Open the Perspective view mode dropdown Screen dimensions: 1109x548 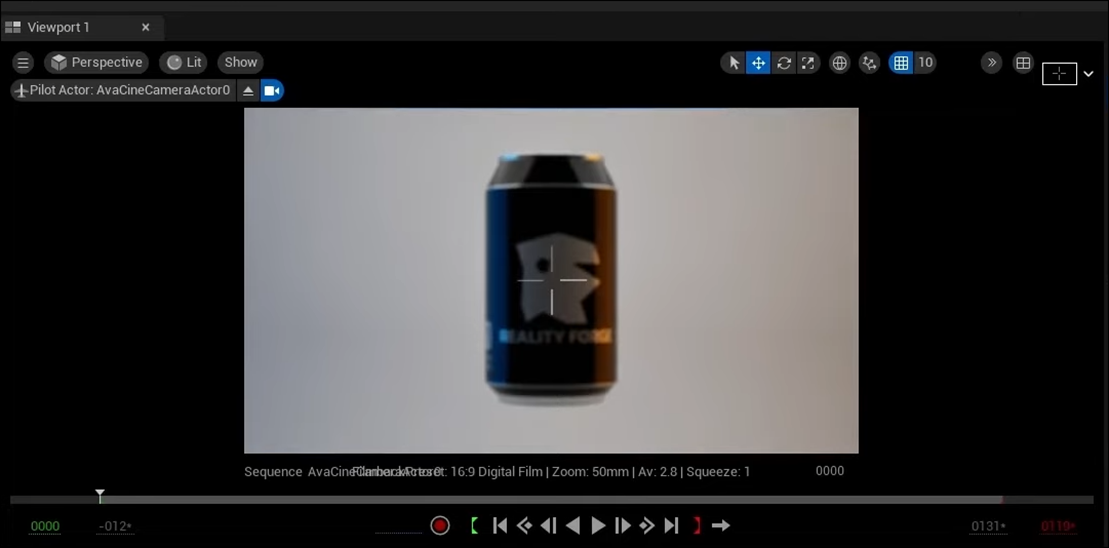coord(97,62)
